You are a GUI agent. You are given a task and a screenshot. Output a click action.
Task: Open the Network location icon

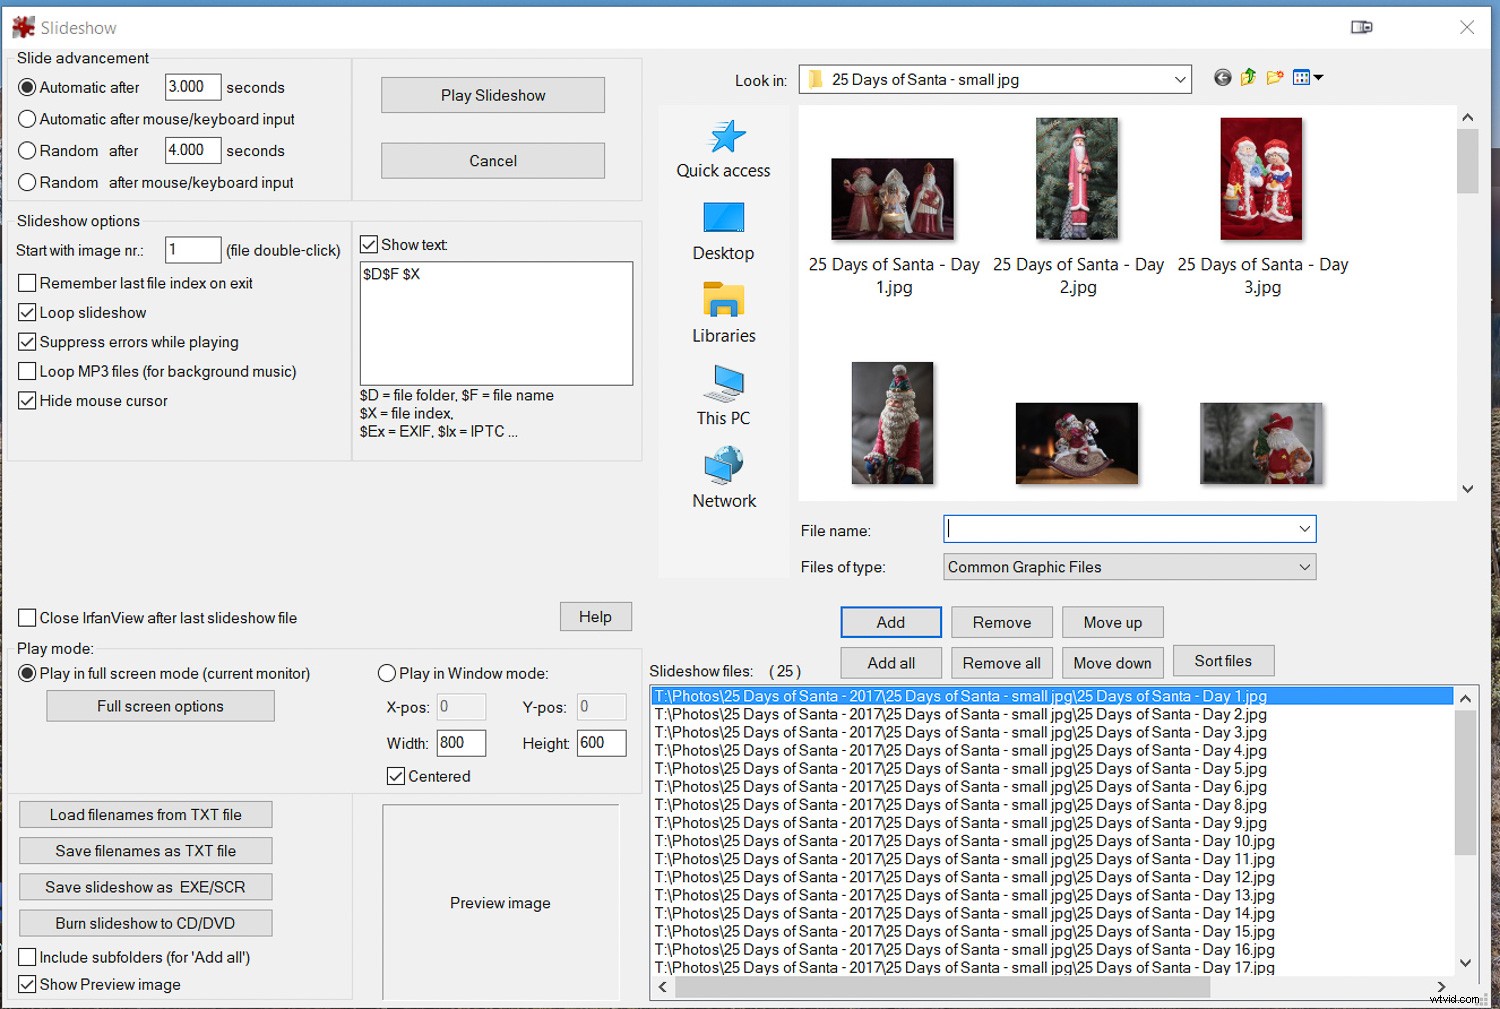coord(723,477)
